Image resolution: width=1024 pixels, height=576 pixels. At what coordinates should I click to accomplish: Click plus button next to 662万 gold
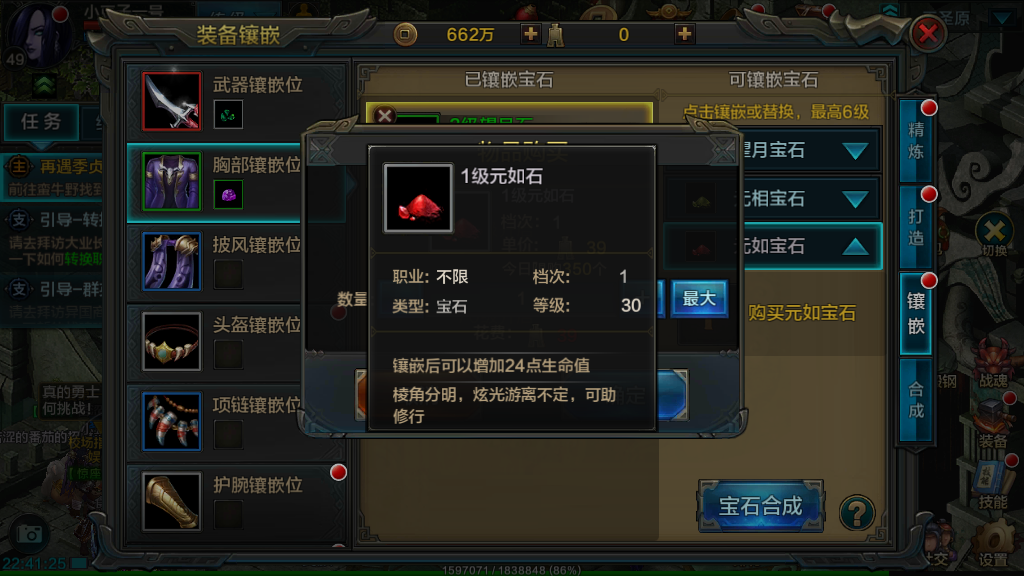pyautogui.click(x=530, y=34)
